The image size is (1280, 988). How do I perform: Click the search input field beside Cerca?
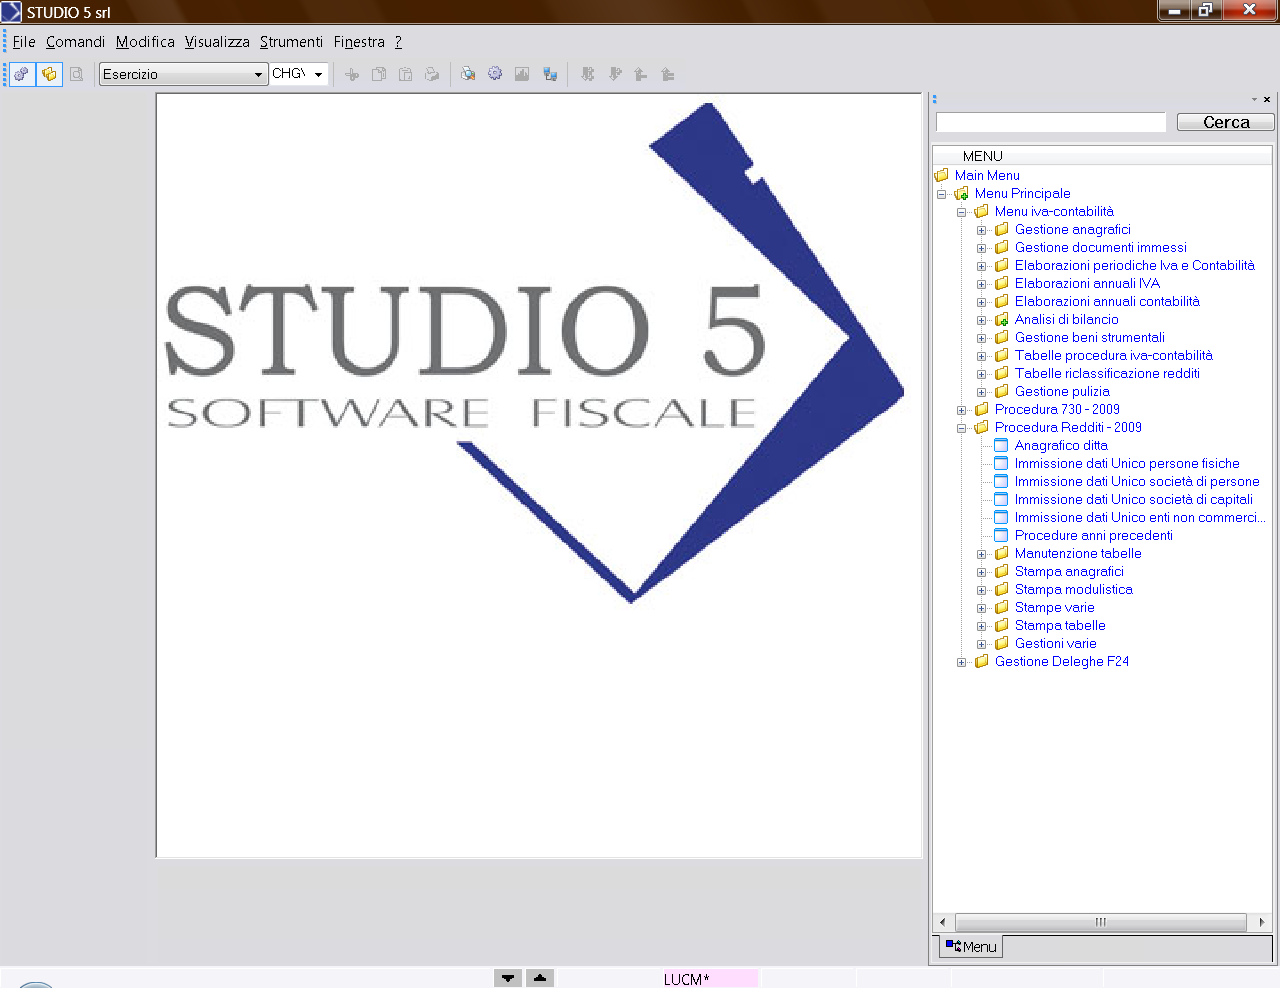click(x=1051, y=122)
